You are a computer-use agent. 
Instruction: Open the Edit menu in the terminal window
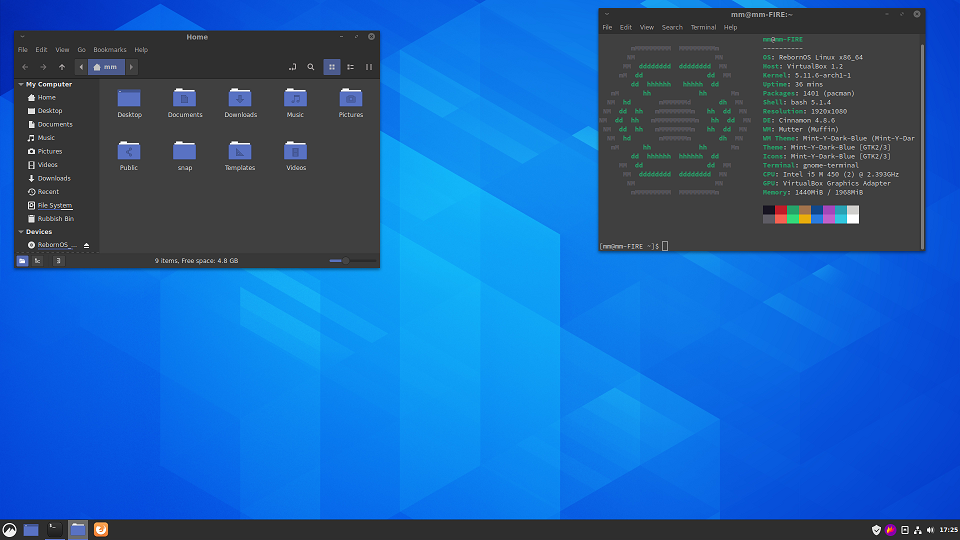626,28
